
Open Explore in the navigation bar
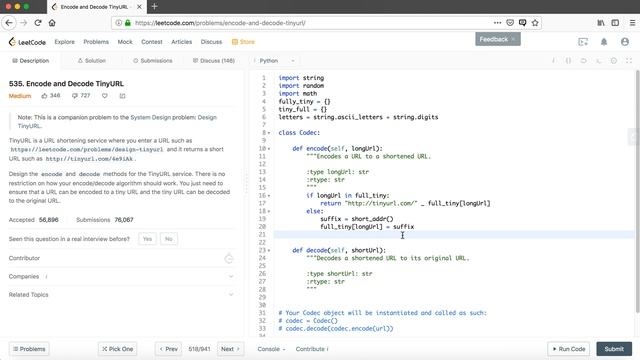coord(64,42)
